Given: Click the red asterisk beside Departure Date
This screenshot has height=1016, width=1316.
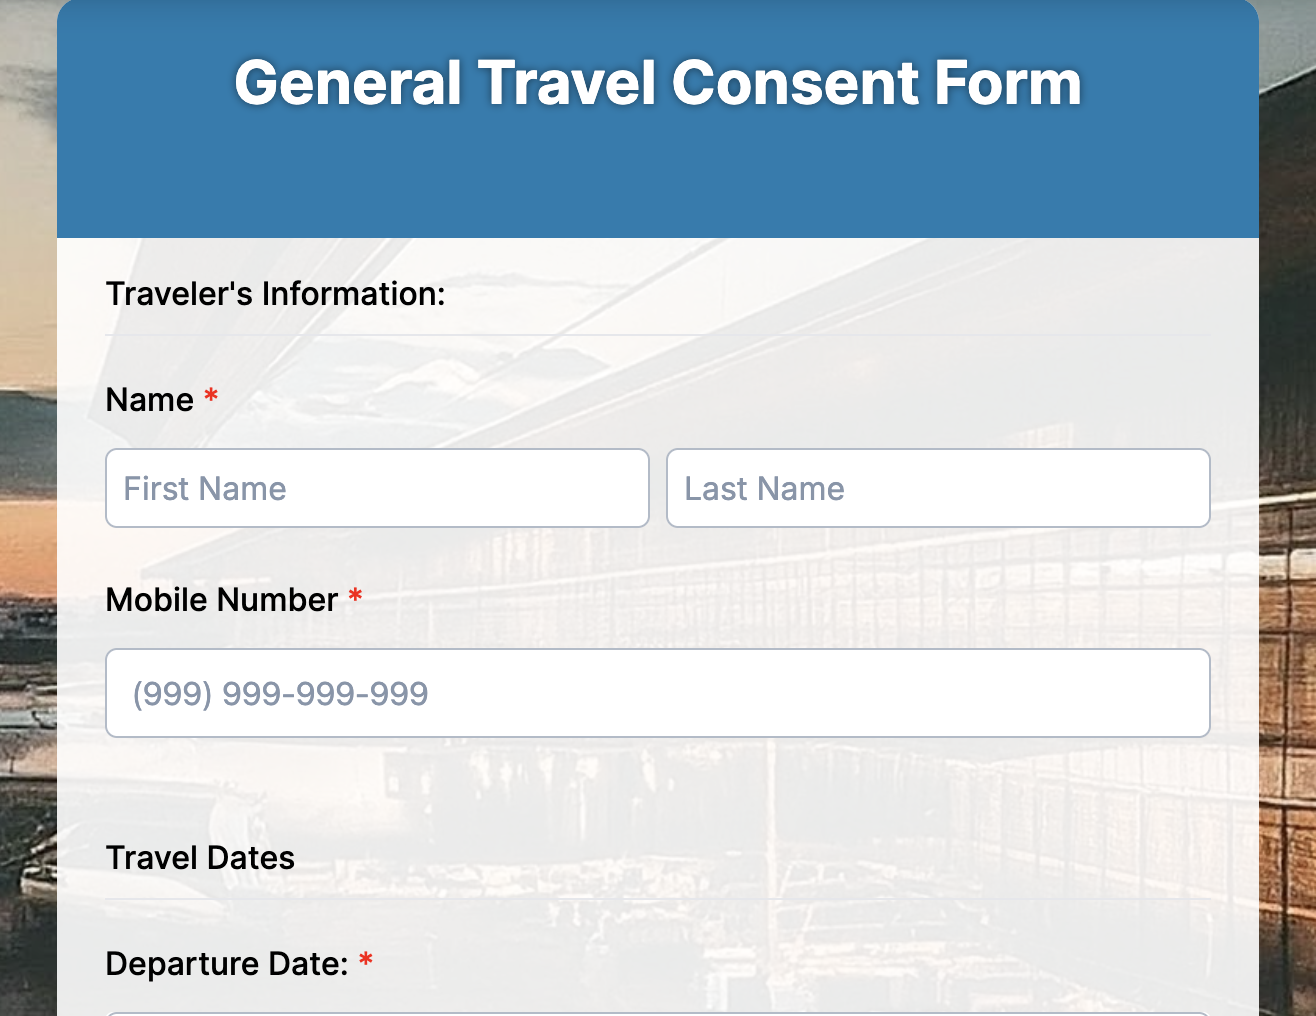Looking at the screenshot, I should pos(366,960).
